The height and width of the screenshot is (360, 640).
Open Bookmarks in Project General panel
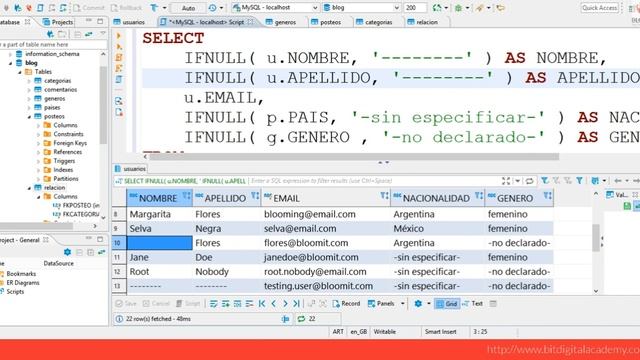21,274
